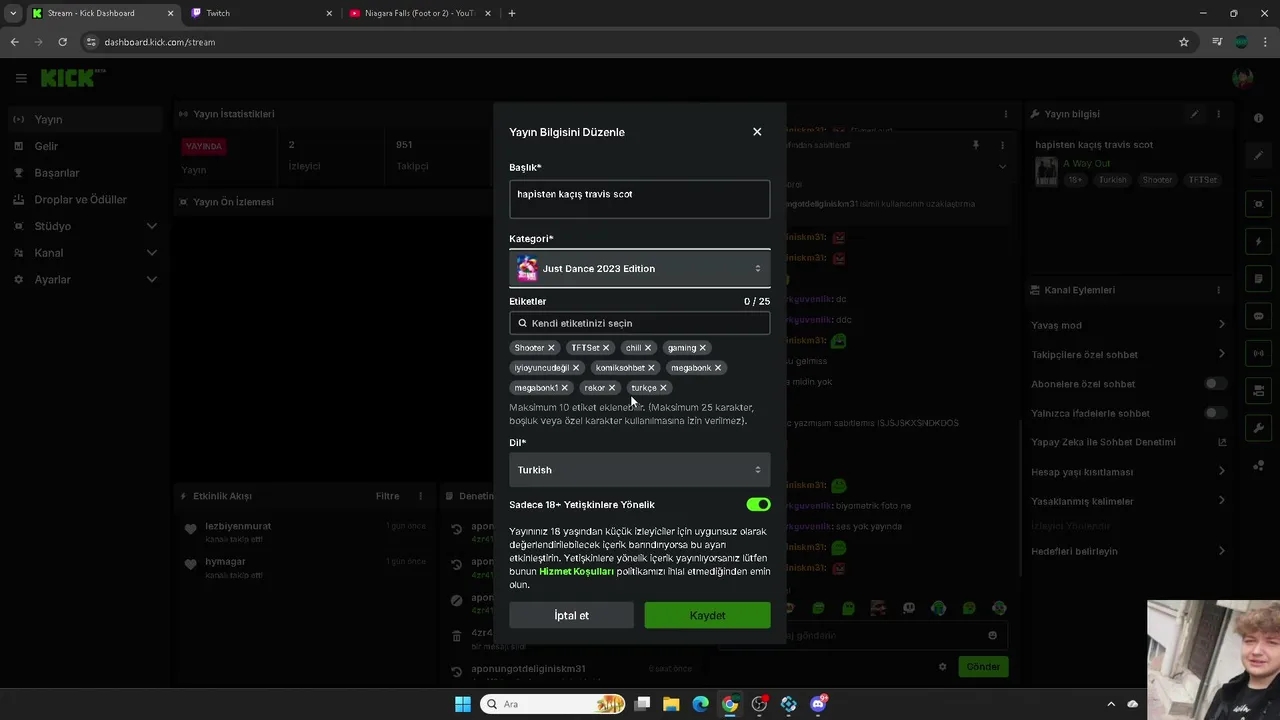Click the İptal et button

(x=571, y=616)
